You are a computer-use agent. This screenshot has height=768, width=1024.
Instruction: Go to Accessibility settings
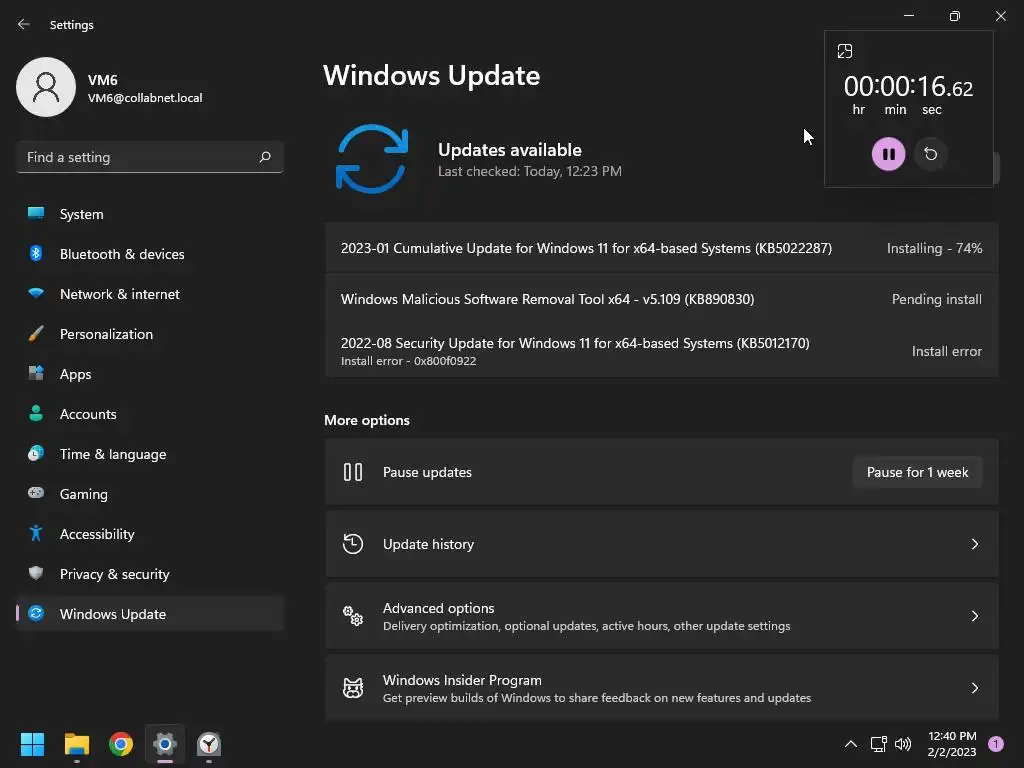[150, 534]
